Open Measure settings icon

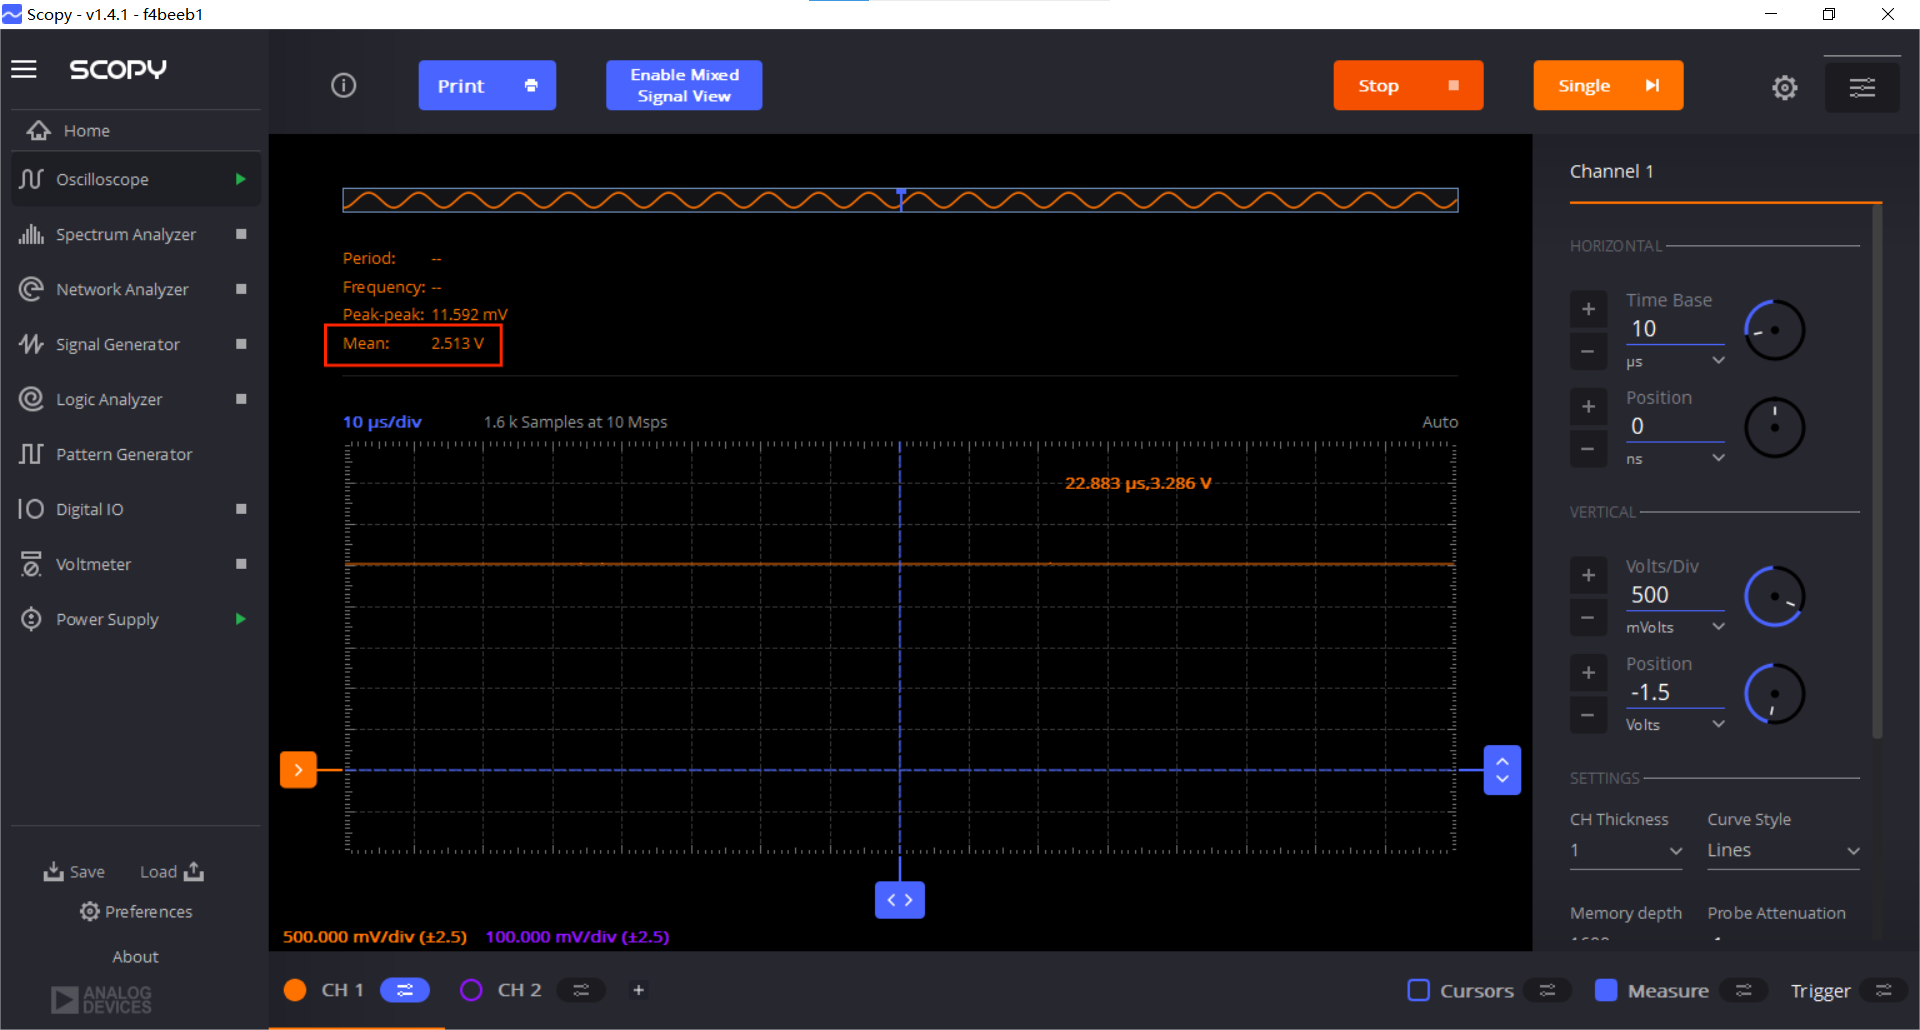pyautogui.click(x=1744, y=991)
